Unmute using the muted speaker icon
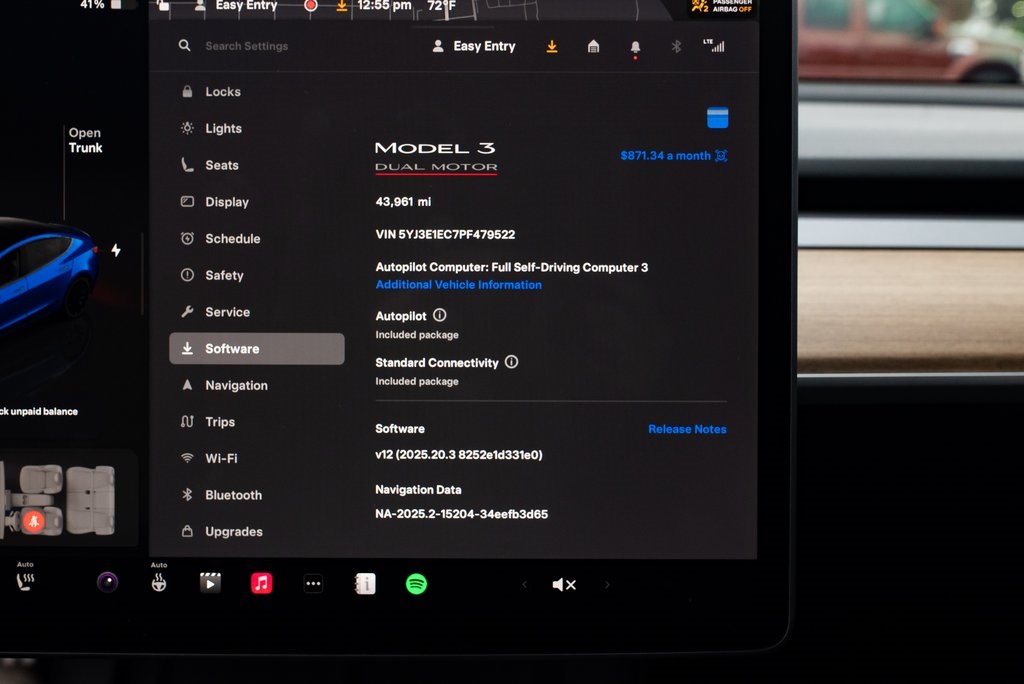The height and width of the screenshot is (684, 1024). pos(564,585)
